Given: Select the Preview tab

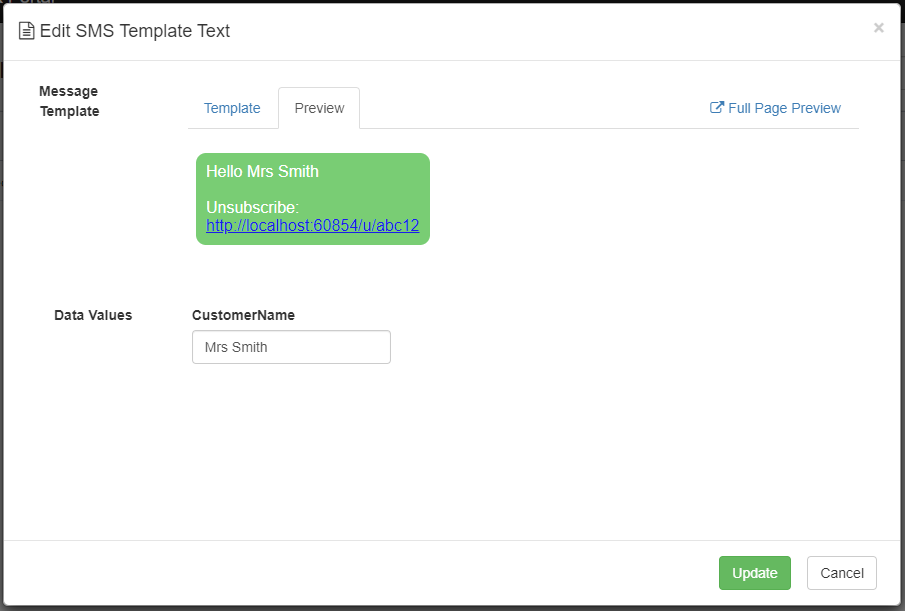Looking at the screenshot, I should pos(319,108).
